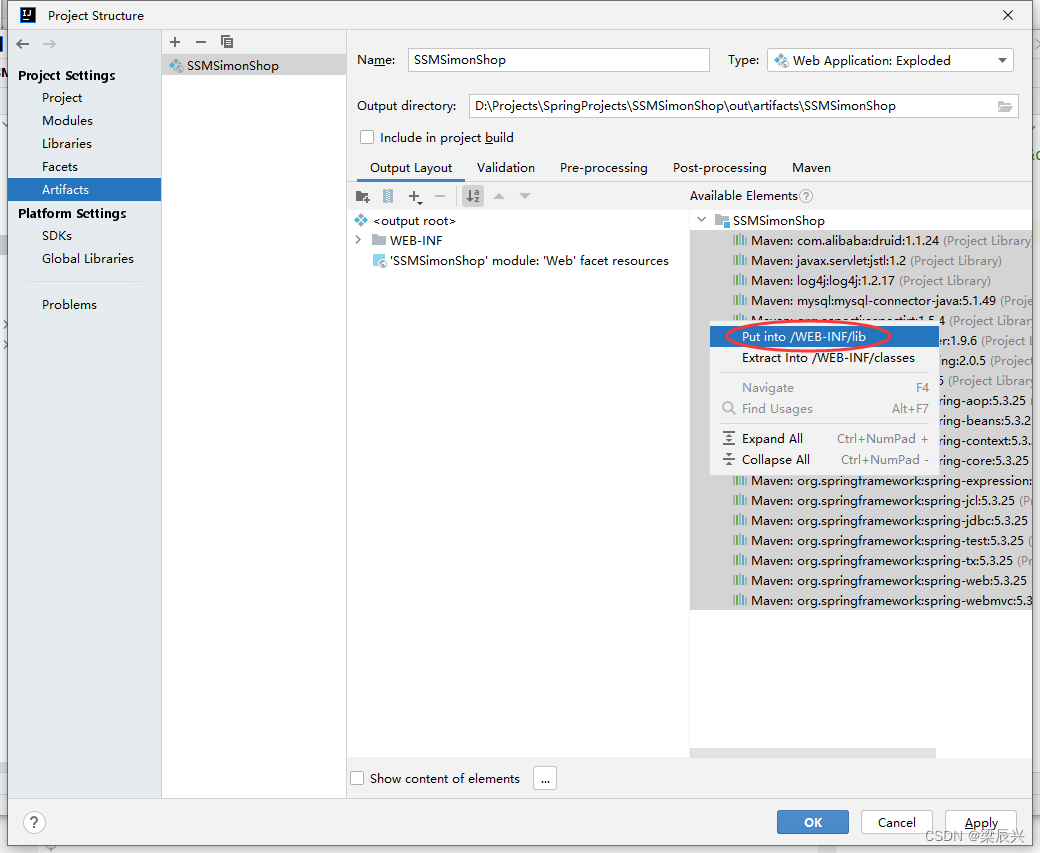
Task: Open Project under Project Settings
Action: pyautogui.click(x=62, y=98)
